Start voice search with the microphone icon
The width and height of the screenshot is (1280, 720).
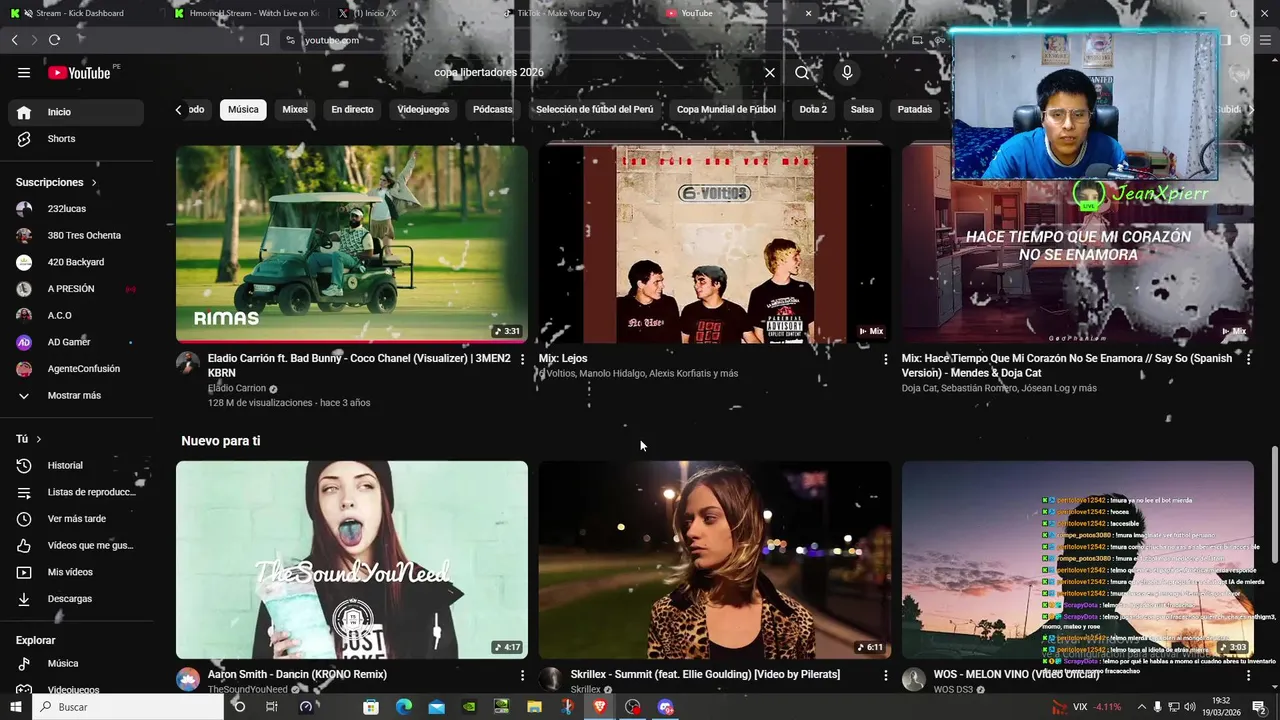pos(847,72)
